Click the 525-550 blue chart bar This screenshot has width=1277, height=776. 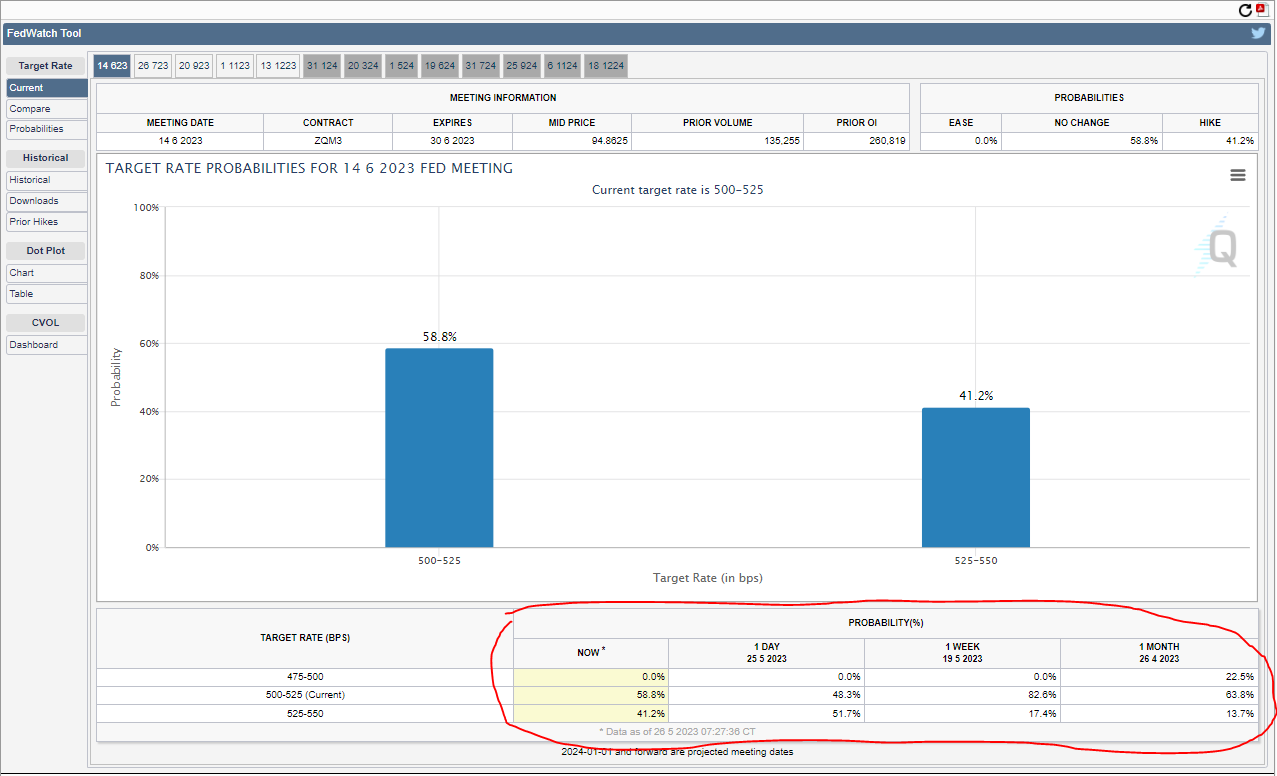coord(976,478)
